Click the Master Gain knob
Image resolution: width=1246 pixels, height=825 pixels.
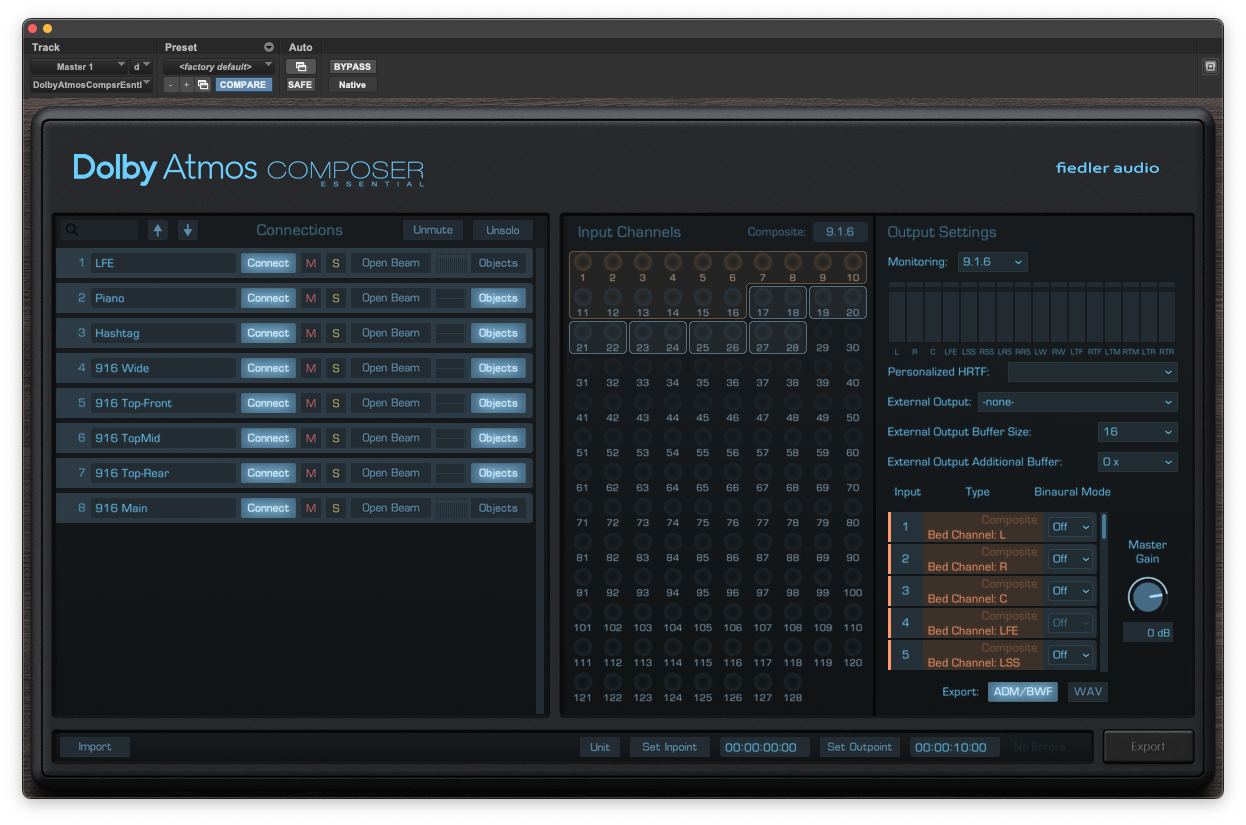[x=1147, y=597]
